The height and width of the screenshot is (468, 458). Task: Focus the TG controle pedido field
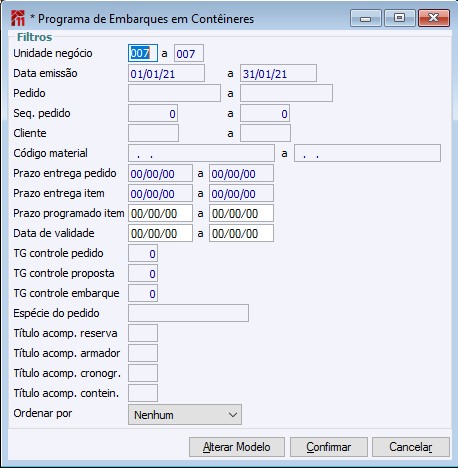coord(143,253)
